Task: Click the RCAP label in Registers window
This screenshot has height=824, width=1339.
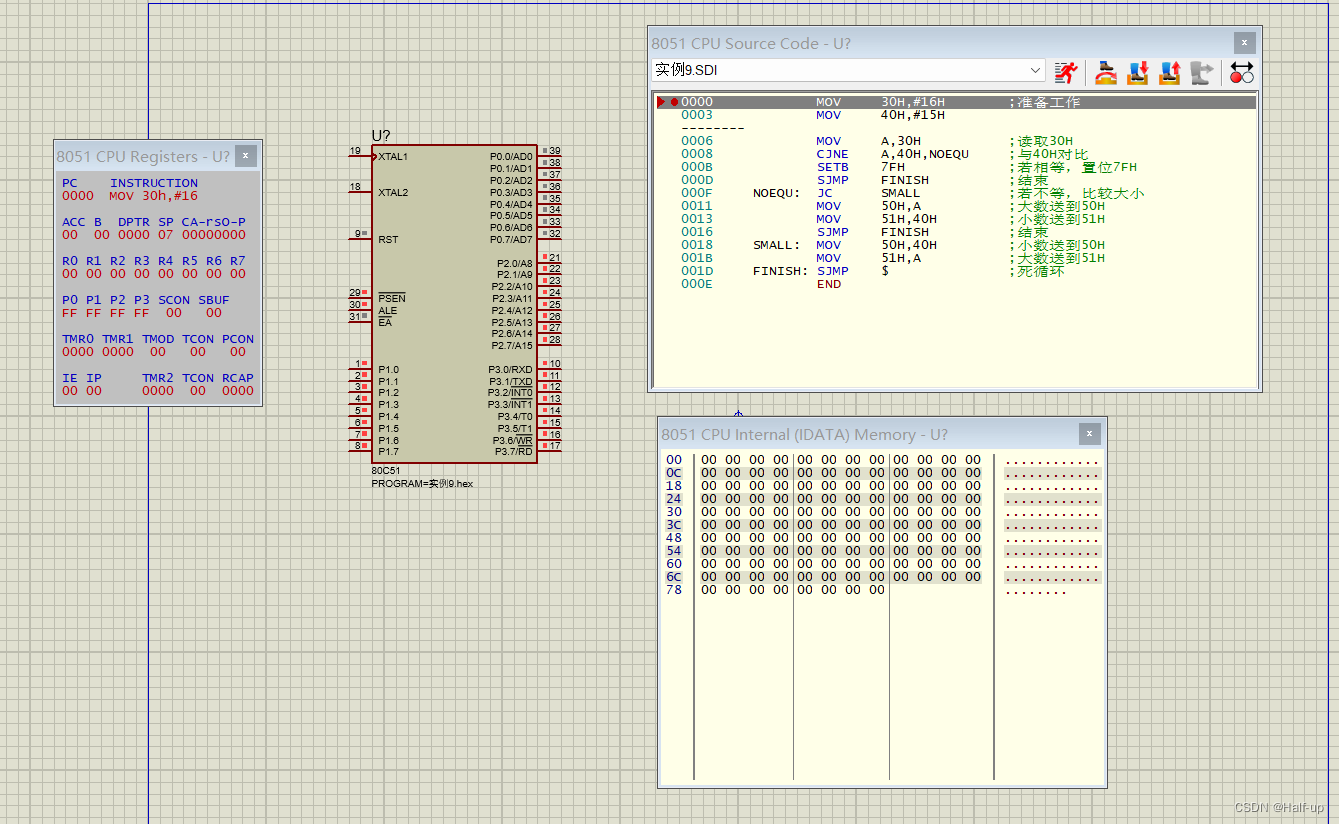Action: tap(238, 378)
